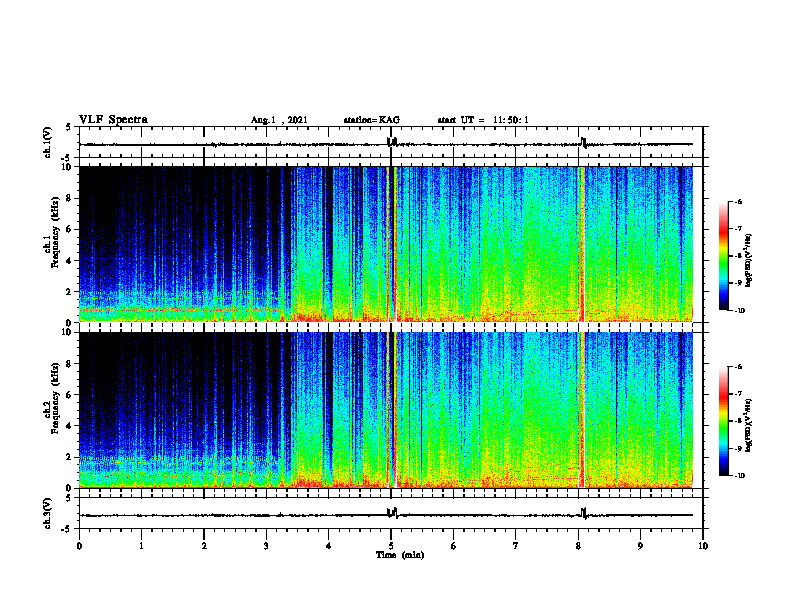Click the "VLF Spectra" plot title

(113, 119)
